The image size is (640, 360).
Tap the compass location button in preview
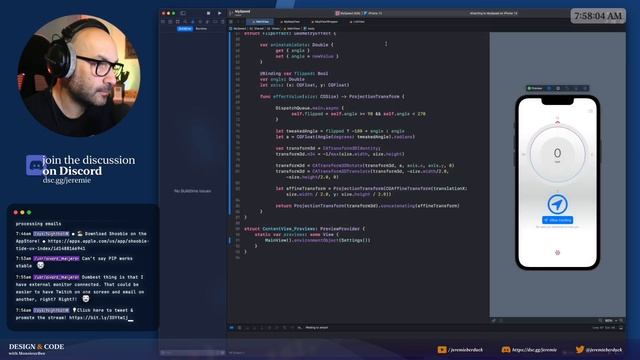point(557,204)
